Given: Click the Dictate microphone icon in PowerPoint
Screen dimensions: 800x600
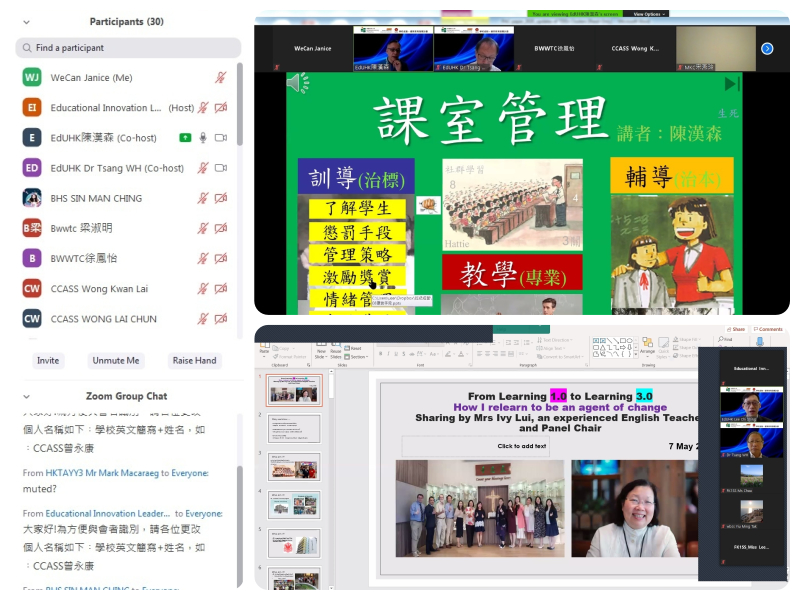Looking at the screenshot, I should pyautogui.click(x=758, y=343).
